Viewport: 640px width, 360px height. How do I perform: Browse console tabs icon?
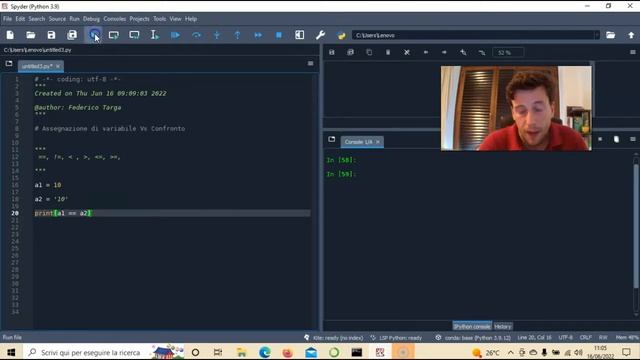pyautogui.click(x=331, y=140)
